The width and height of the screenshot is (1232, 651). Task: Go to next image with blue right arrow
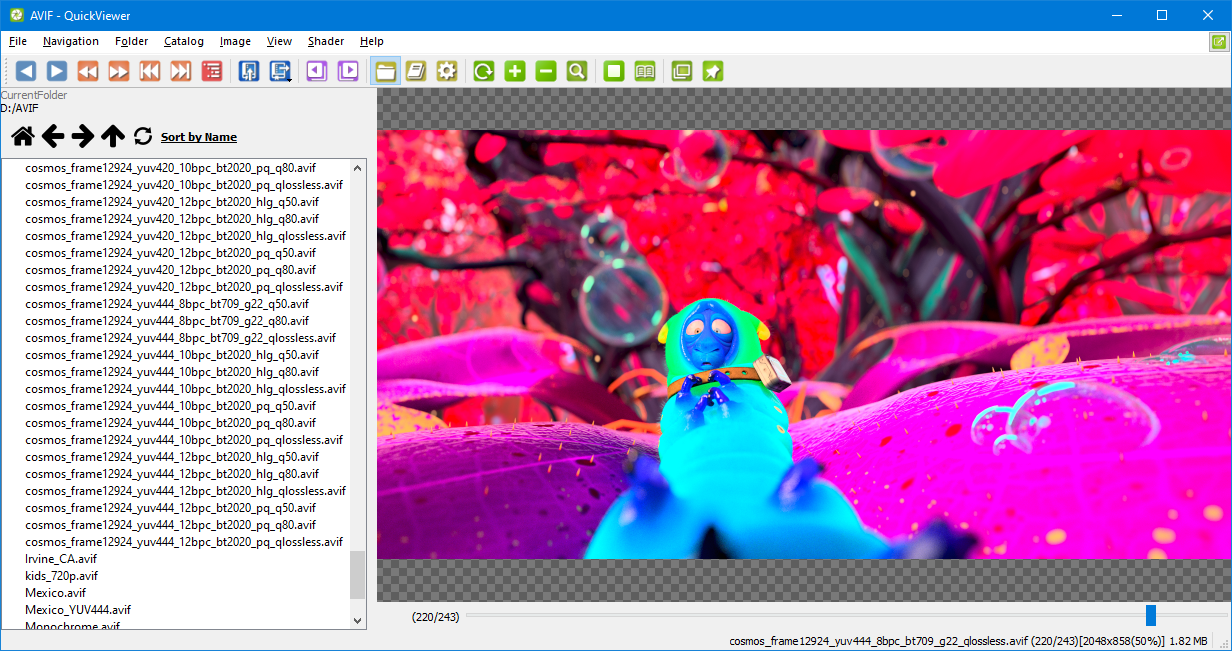point(56,71)
